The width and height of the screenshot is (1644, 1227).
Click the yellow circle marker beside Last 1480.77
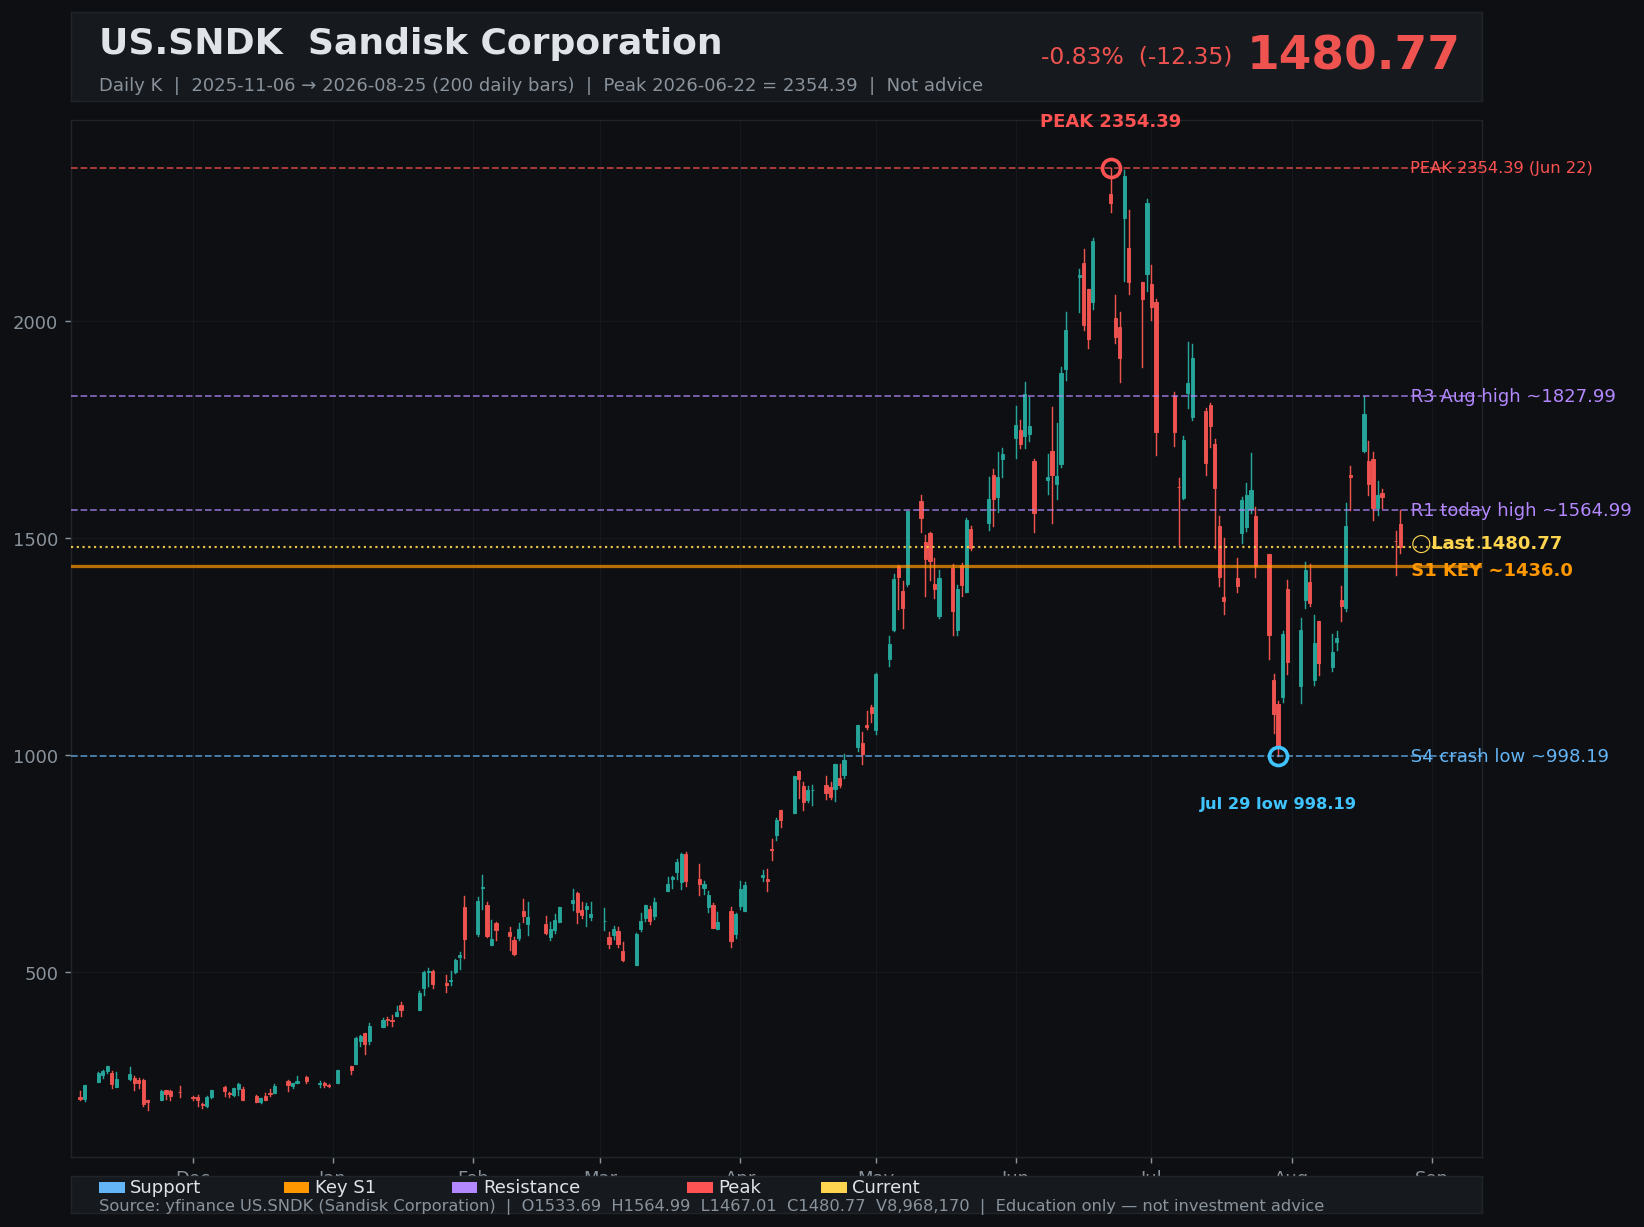click(1421, 544)
